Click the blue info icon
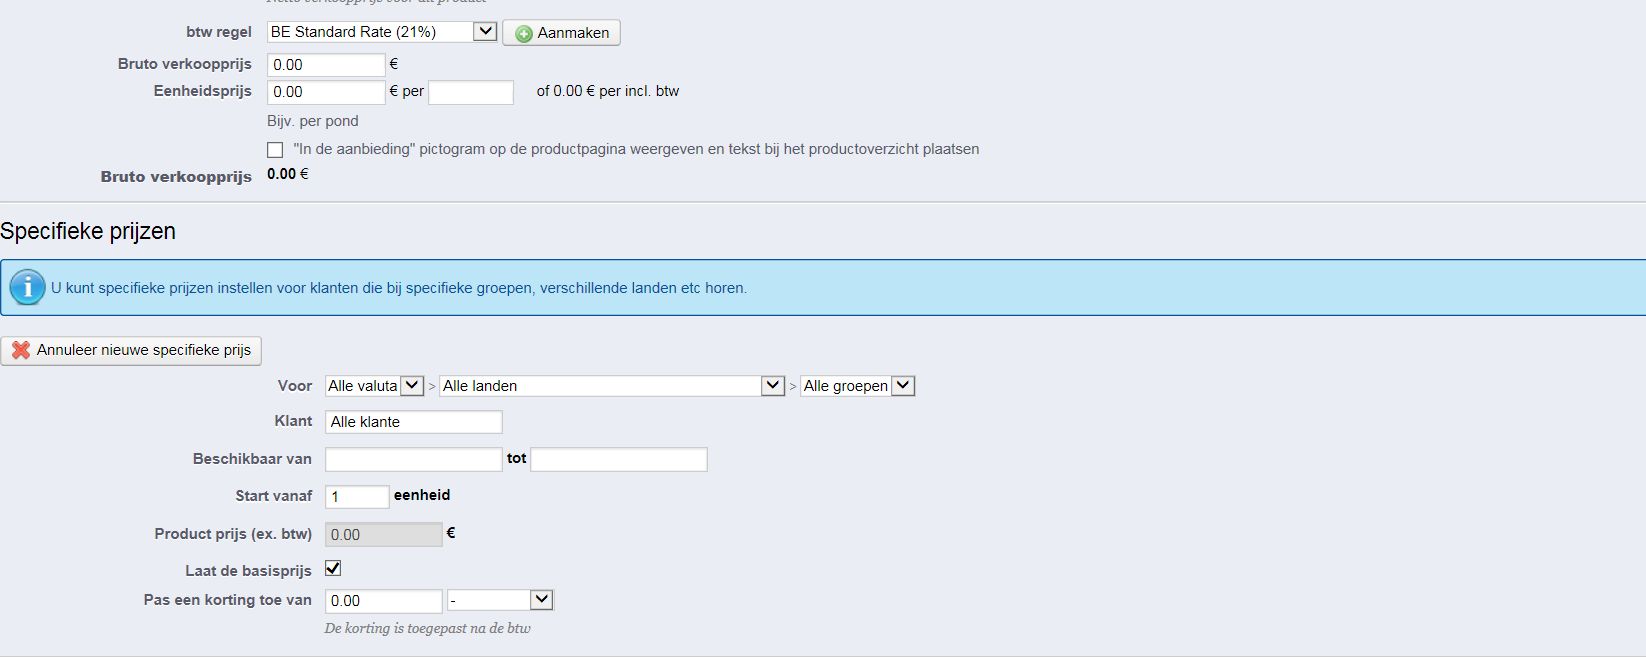 point(27,288)
